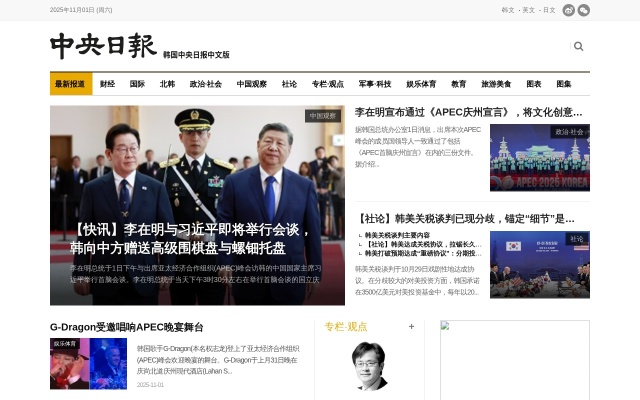This screenshot has width=640, height=400.
Task: Open the 北韩 menu item
Action: (167, 84)
